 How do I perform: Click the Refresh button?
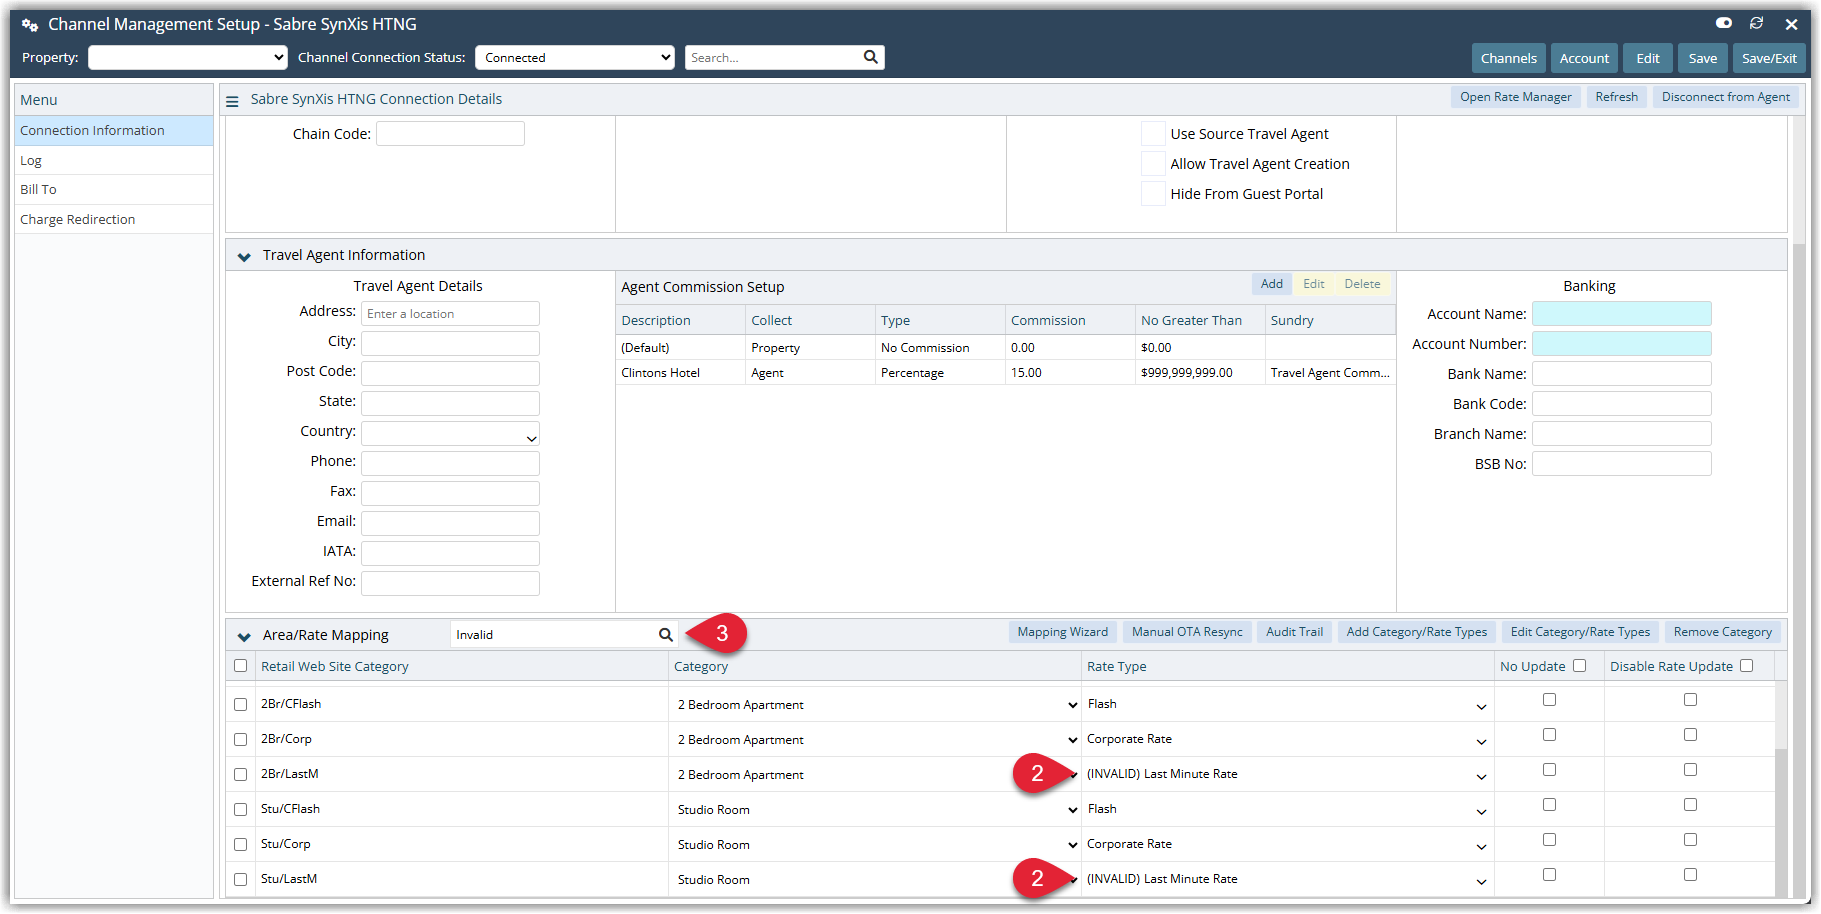(1616, 97)
